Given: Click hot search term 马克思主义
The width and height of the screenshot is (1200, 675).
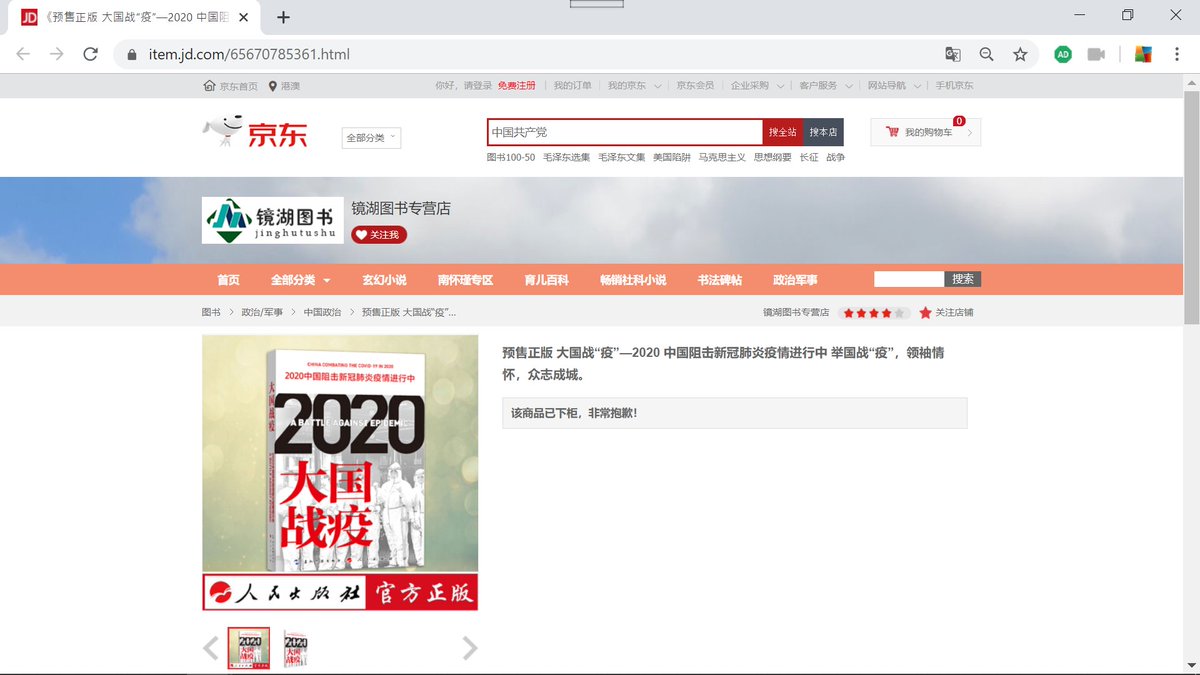Looking at the screenshot, I should click(722, 158).
